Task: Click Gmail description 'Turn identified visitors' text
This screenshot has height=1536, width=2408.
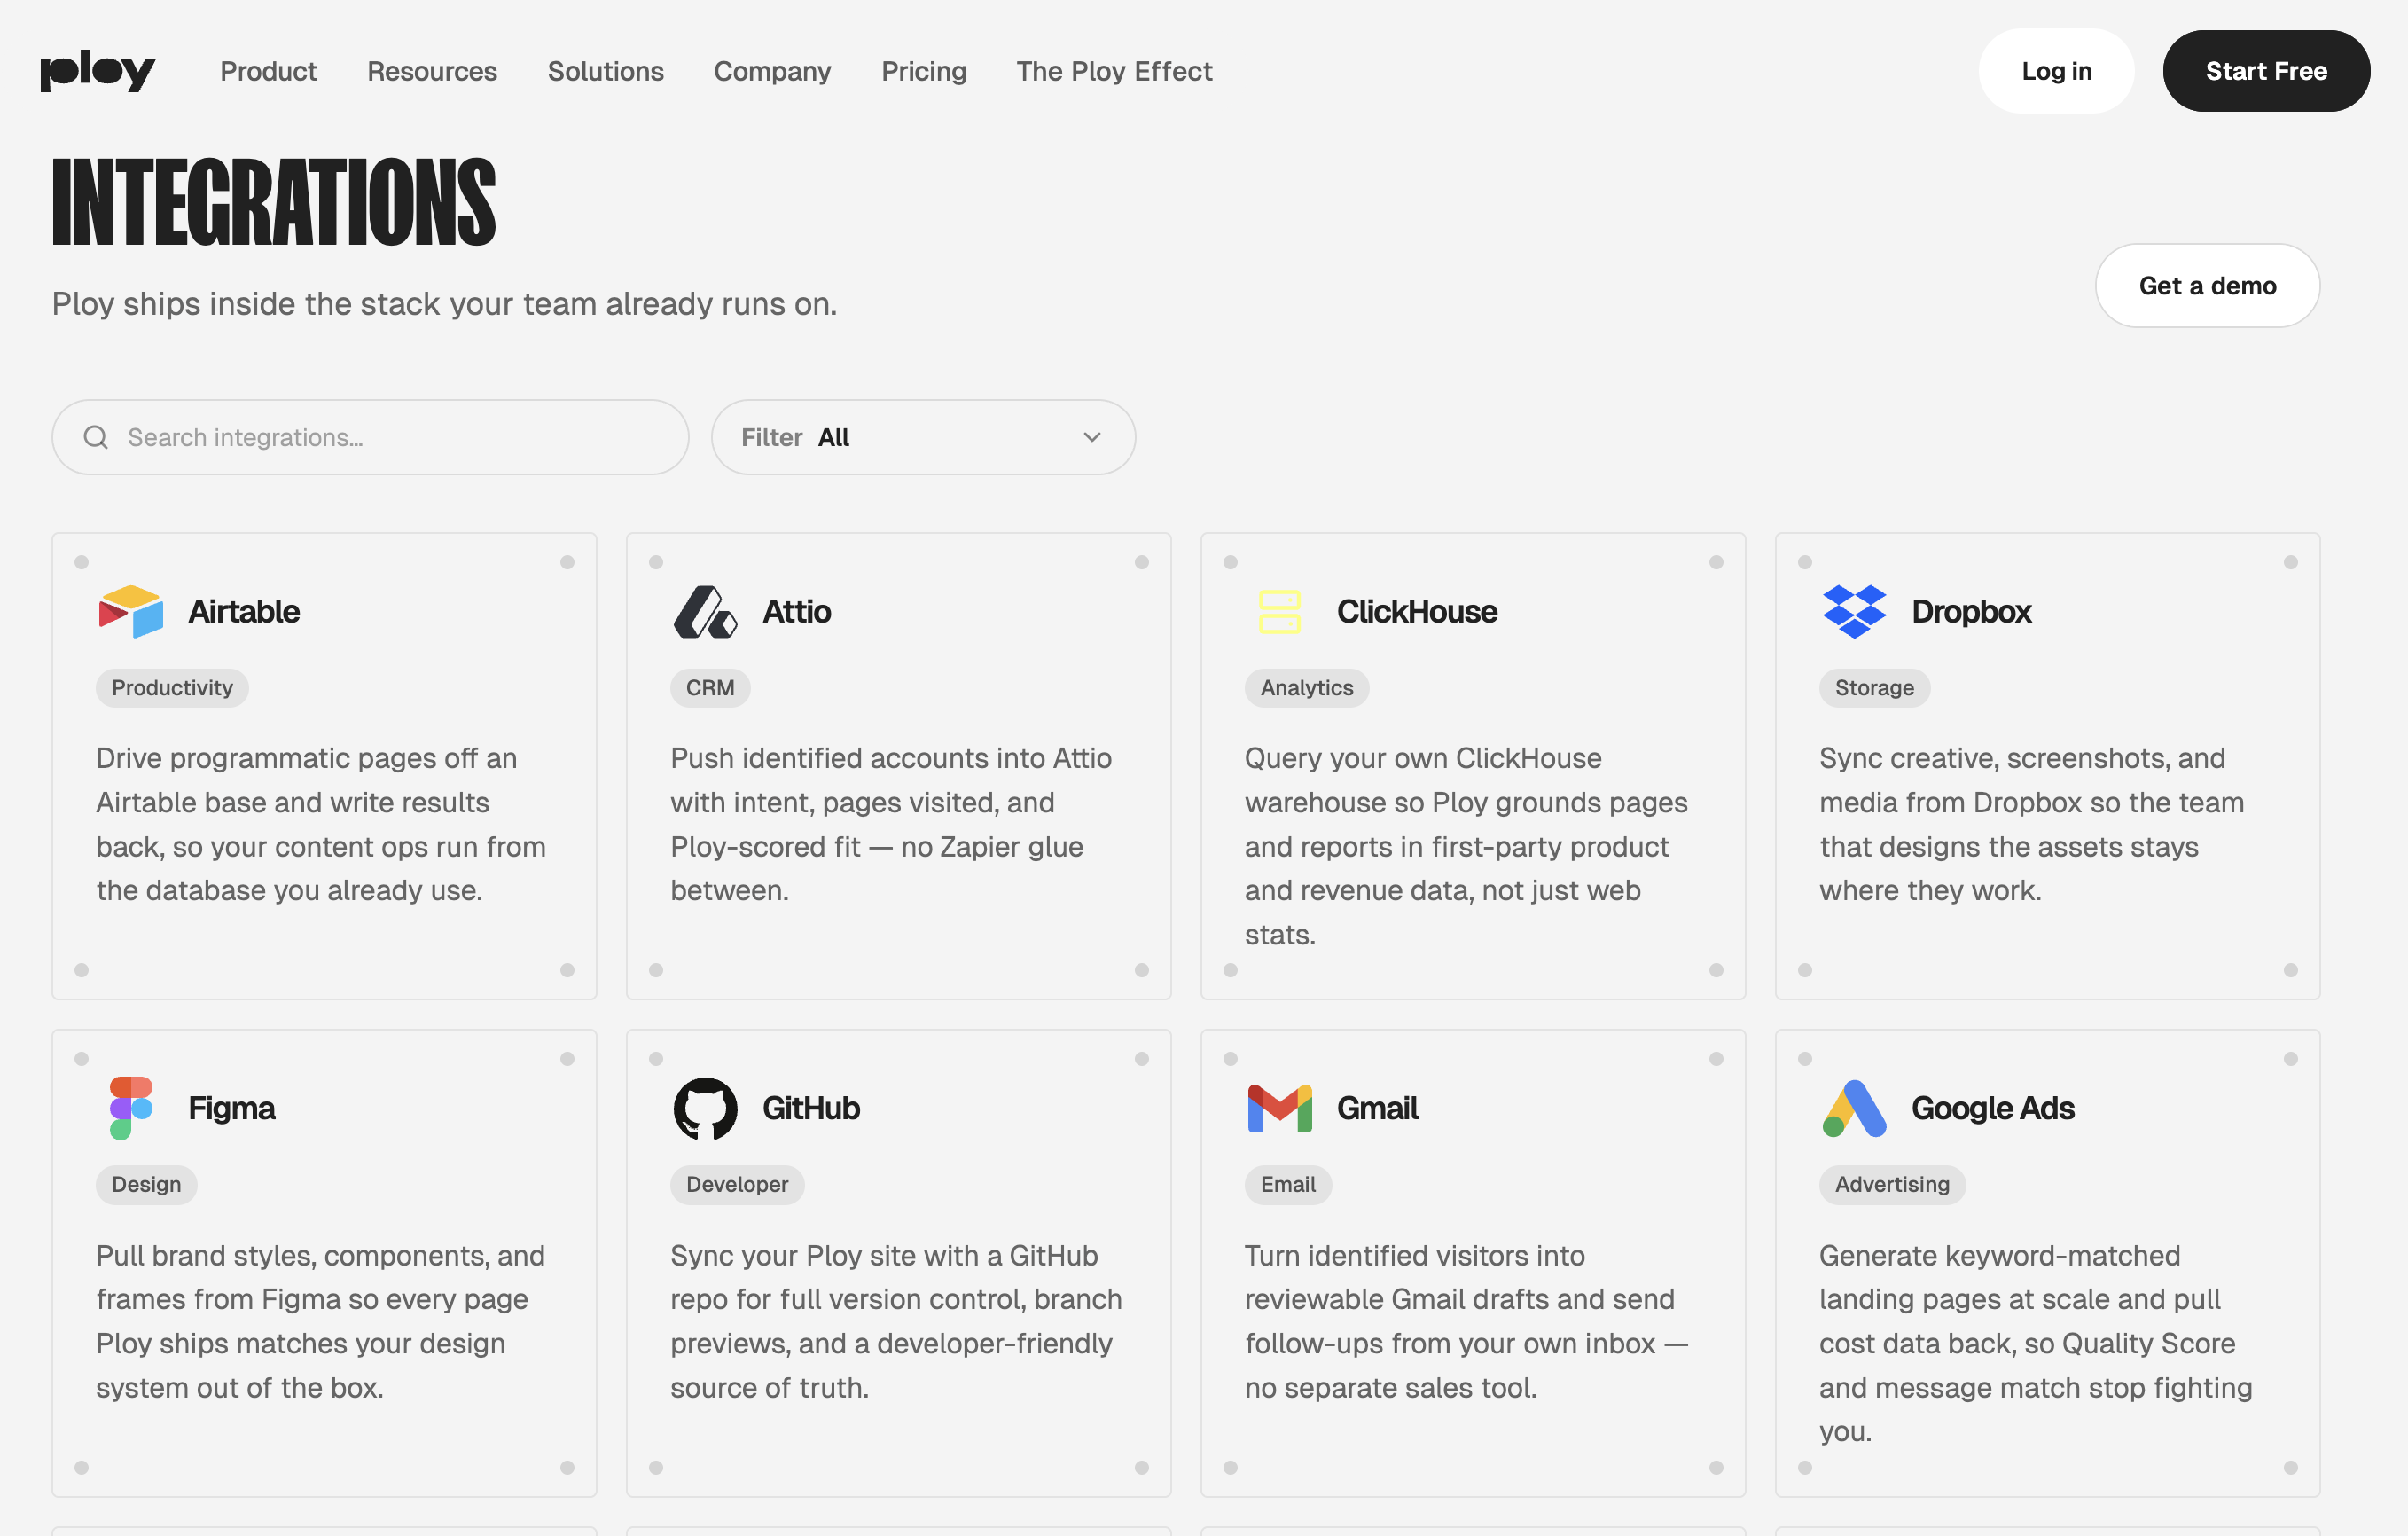Action: [x=1466, y=1321]
